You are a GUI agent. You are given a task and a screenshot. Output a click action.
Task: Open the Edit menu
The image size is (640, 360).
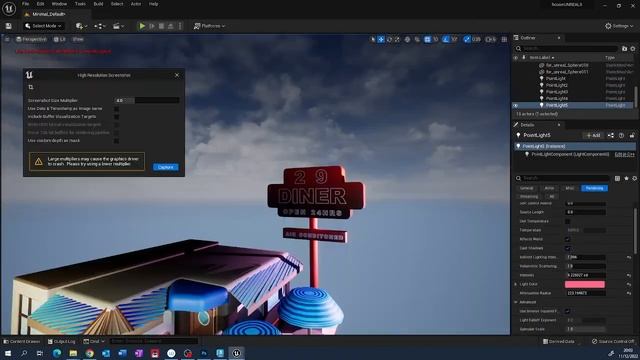[40, 4]
